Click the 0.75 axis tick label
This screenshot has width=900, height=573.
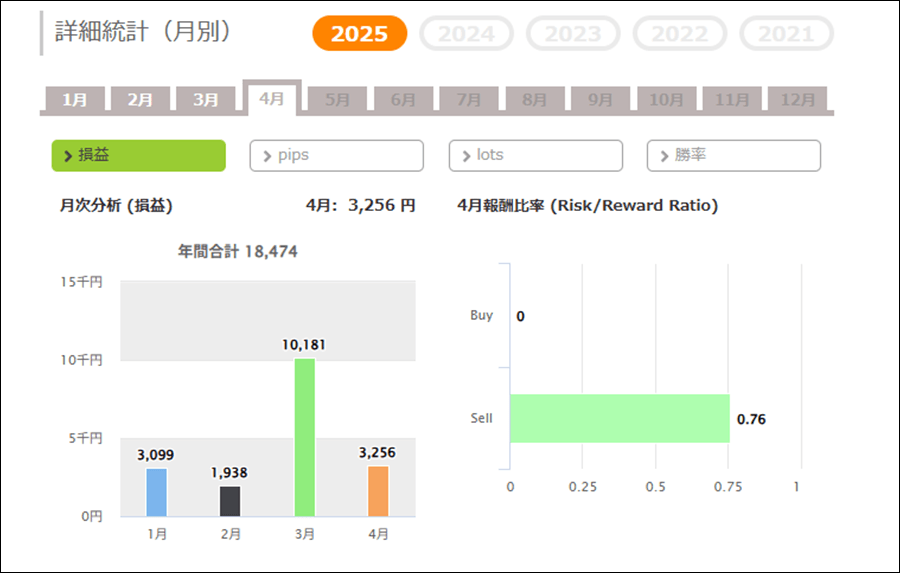(x=728, y=487)
